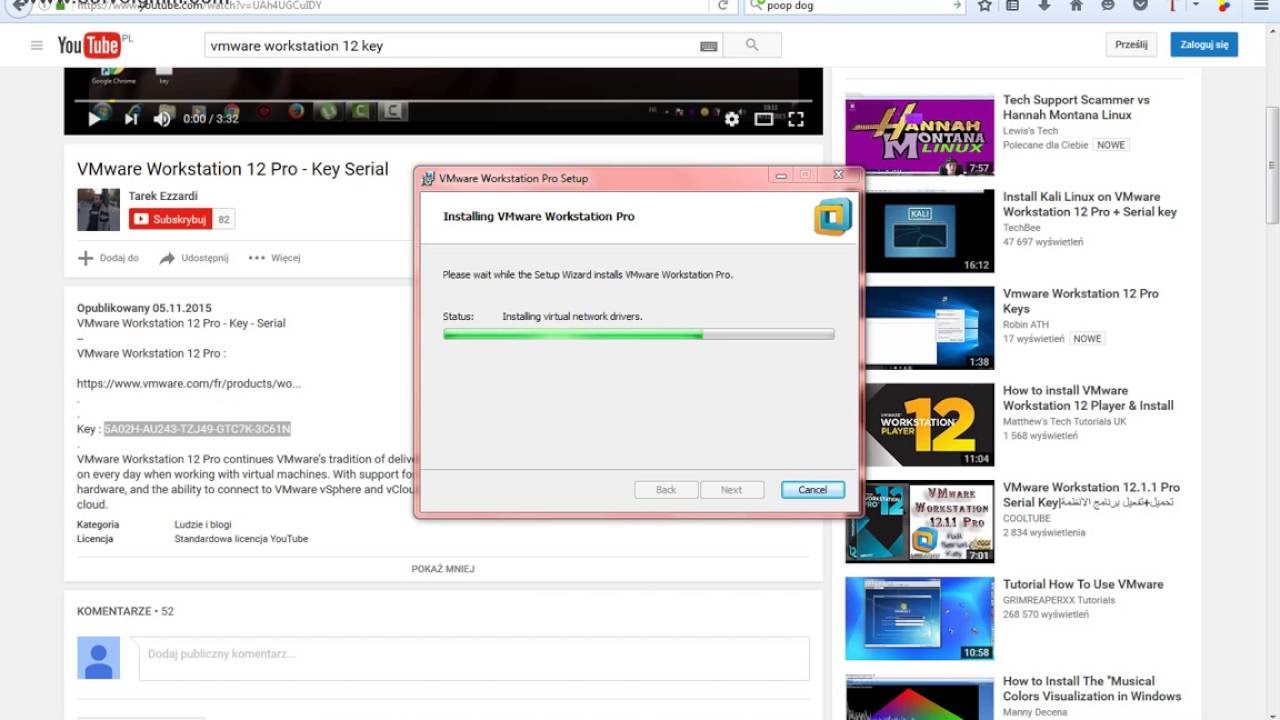The height and width of the screenshot is (720, 1280).
Task: Open the vmware.com product link in description
Action: click(188, 384)
